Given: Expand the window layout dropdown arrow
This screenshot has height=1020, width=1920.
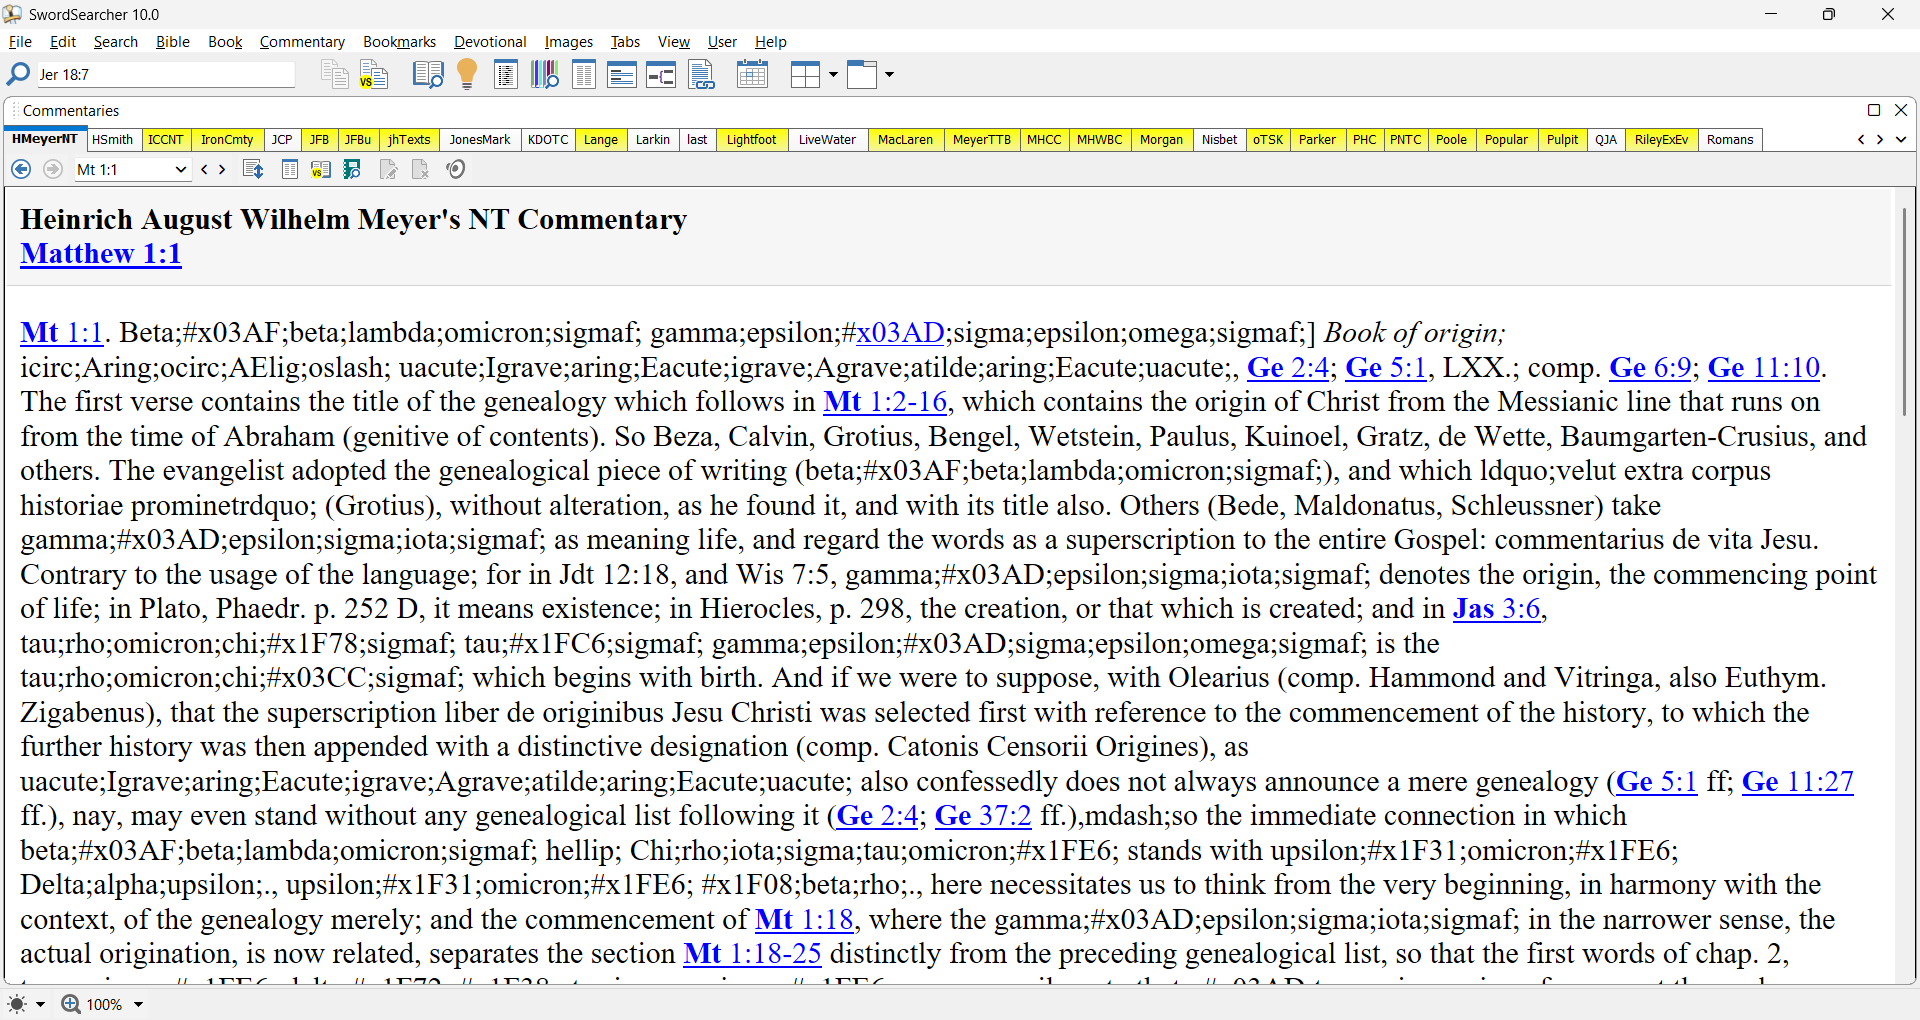Looking at the screenshot, I should pos(889,74).
